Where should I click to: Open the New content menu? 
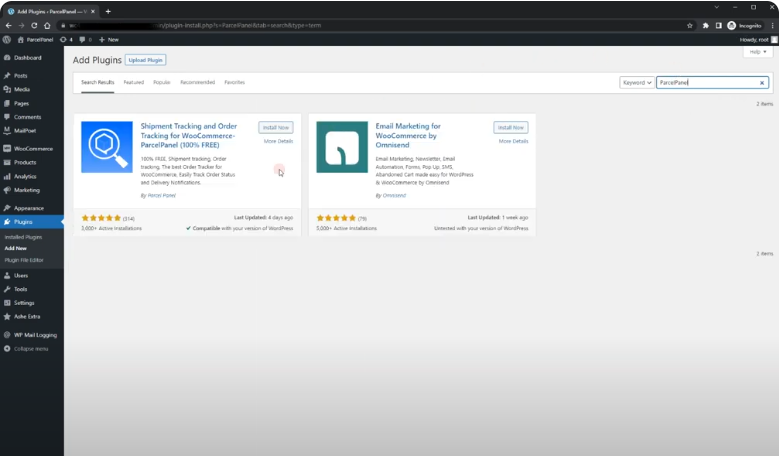tap(109, 40)
